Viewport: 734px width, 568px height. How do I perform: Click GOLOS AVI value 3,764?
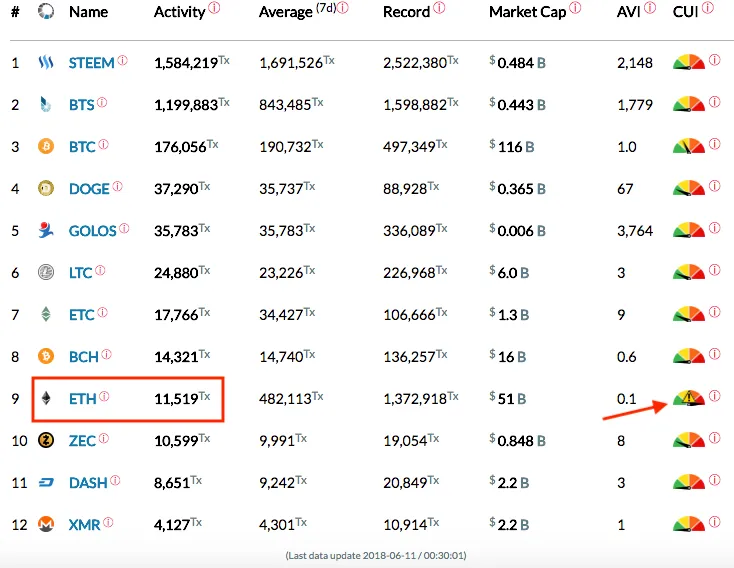pos(635,231)
